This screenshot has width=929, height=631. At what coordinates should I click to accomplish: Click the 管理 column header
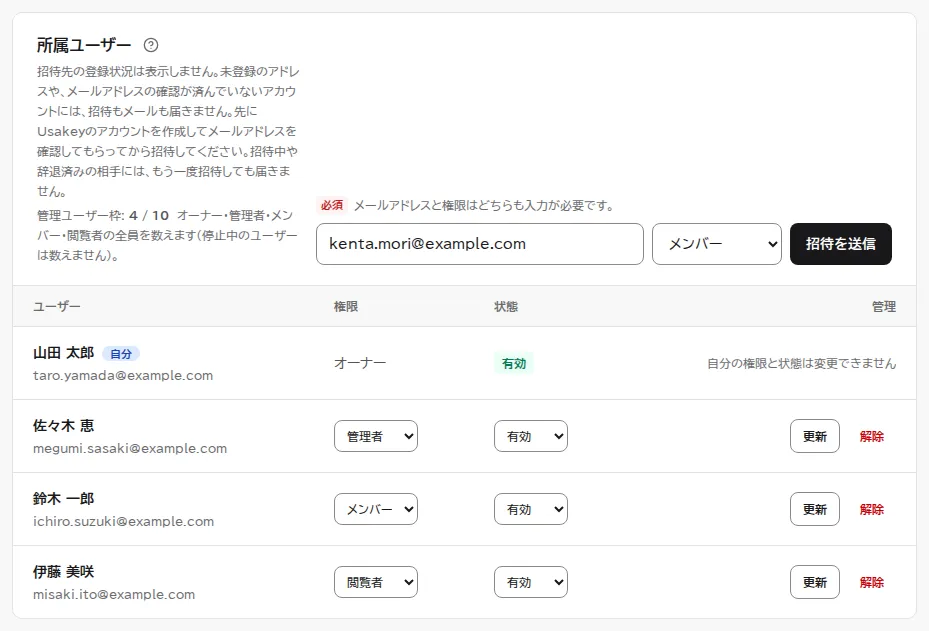pos(883,306)
